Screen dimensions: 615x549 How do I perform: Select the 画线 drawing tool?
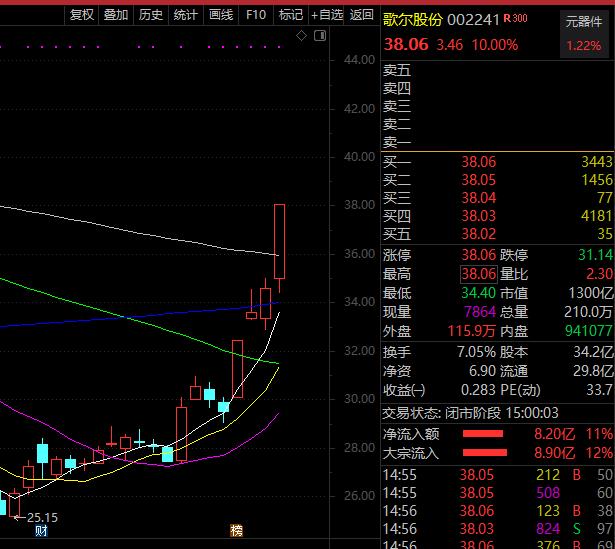click(x=220, y=15)
